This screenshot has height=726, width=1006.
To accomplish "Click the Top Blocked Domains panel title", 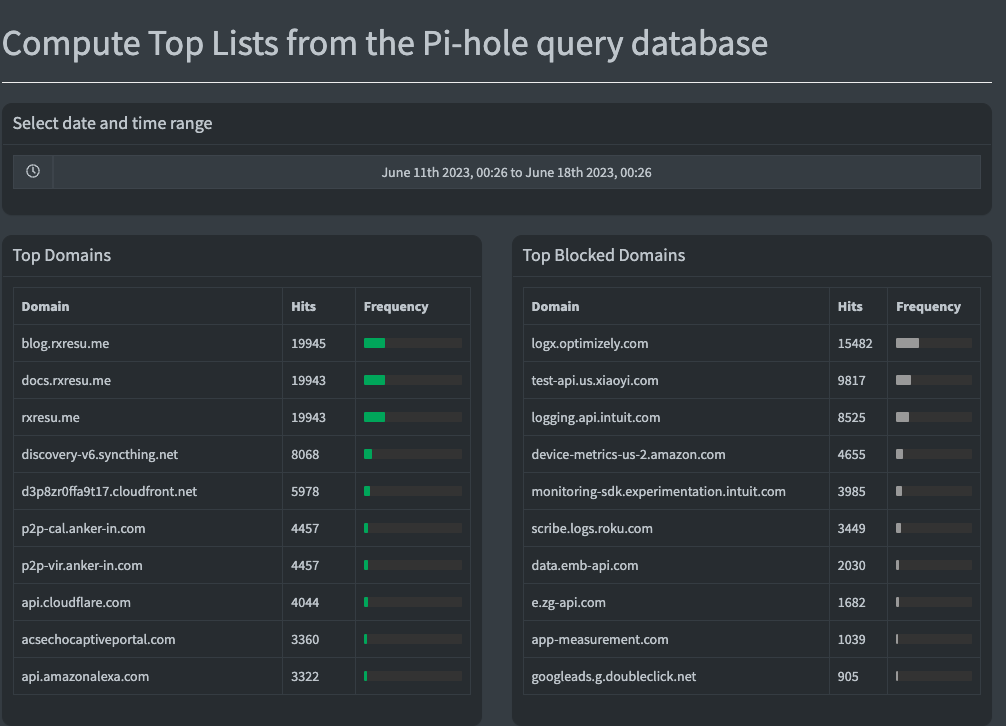I will (603, 255).
